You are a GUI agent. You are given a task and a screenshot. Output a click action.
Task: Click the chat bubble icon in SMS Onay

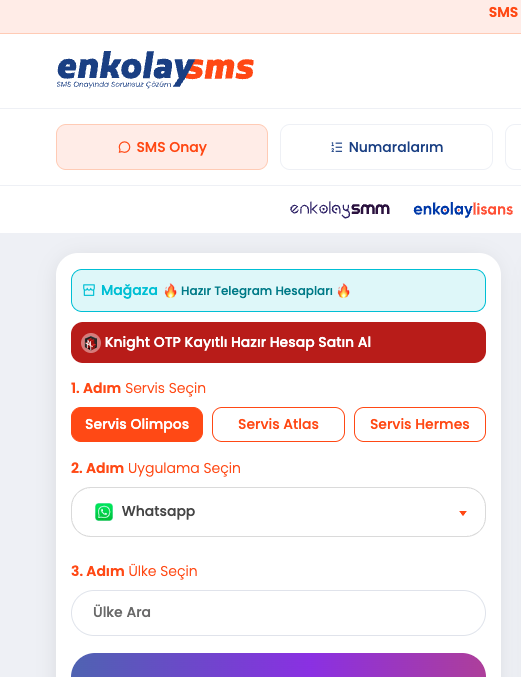[124, 147]
